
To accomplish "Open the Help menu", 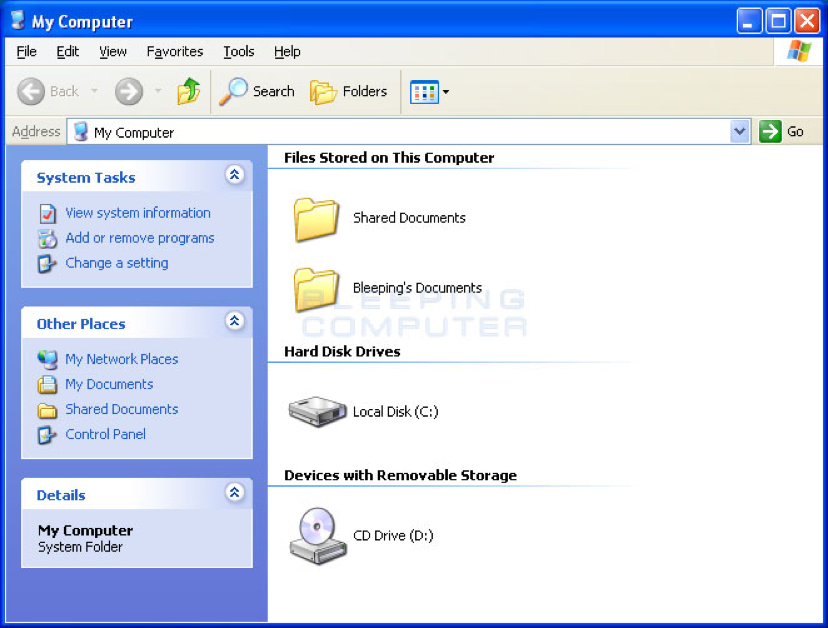I will click(287, 51).
